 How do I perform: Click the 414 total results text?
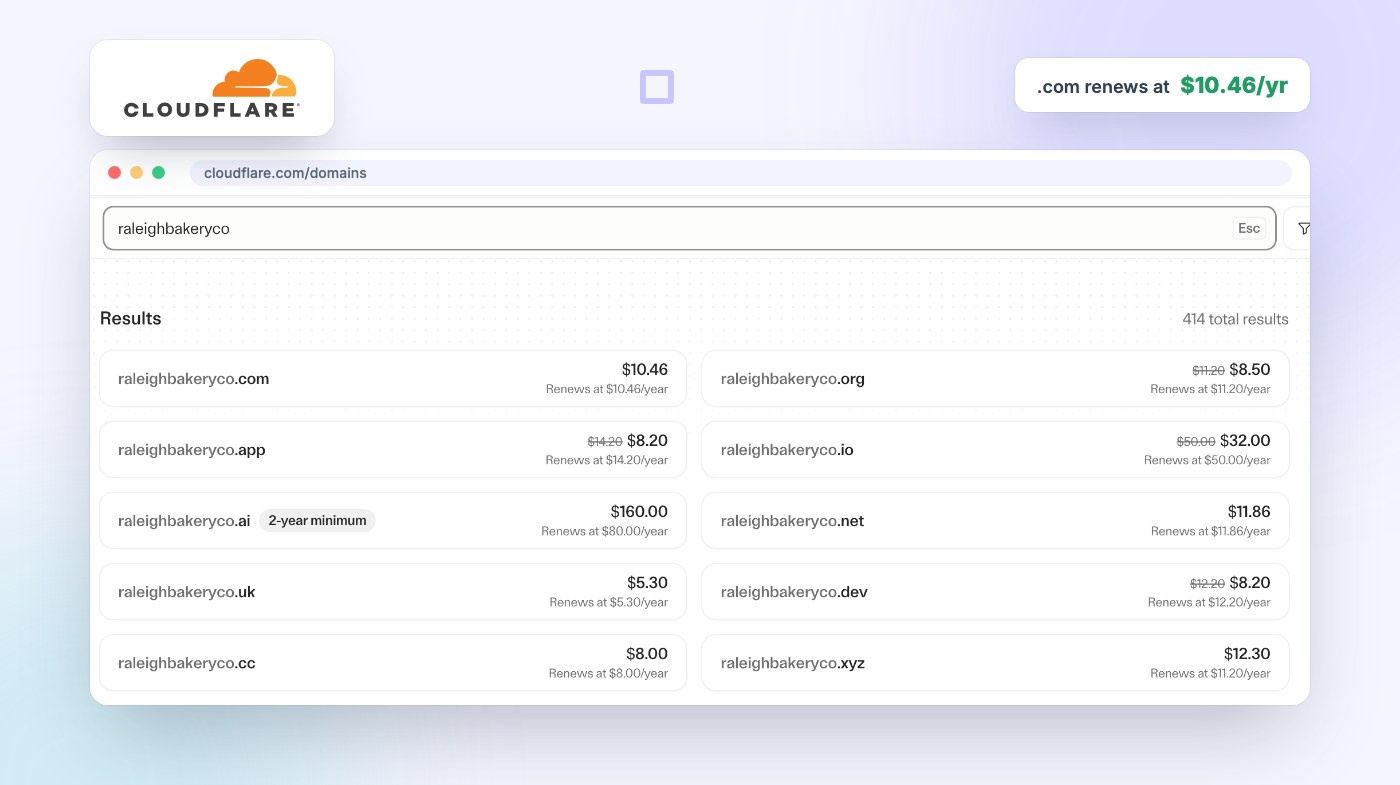[1235, 319]
